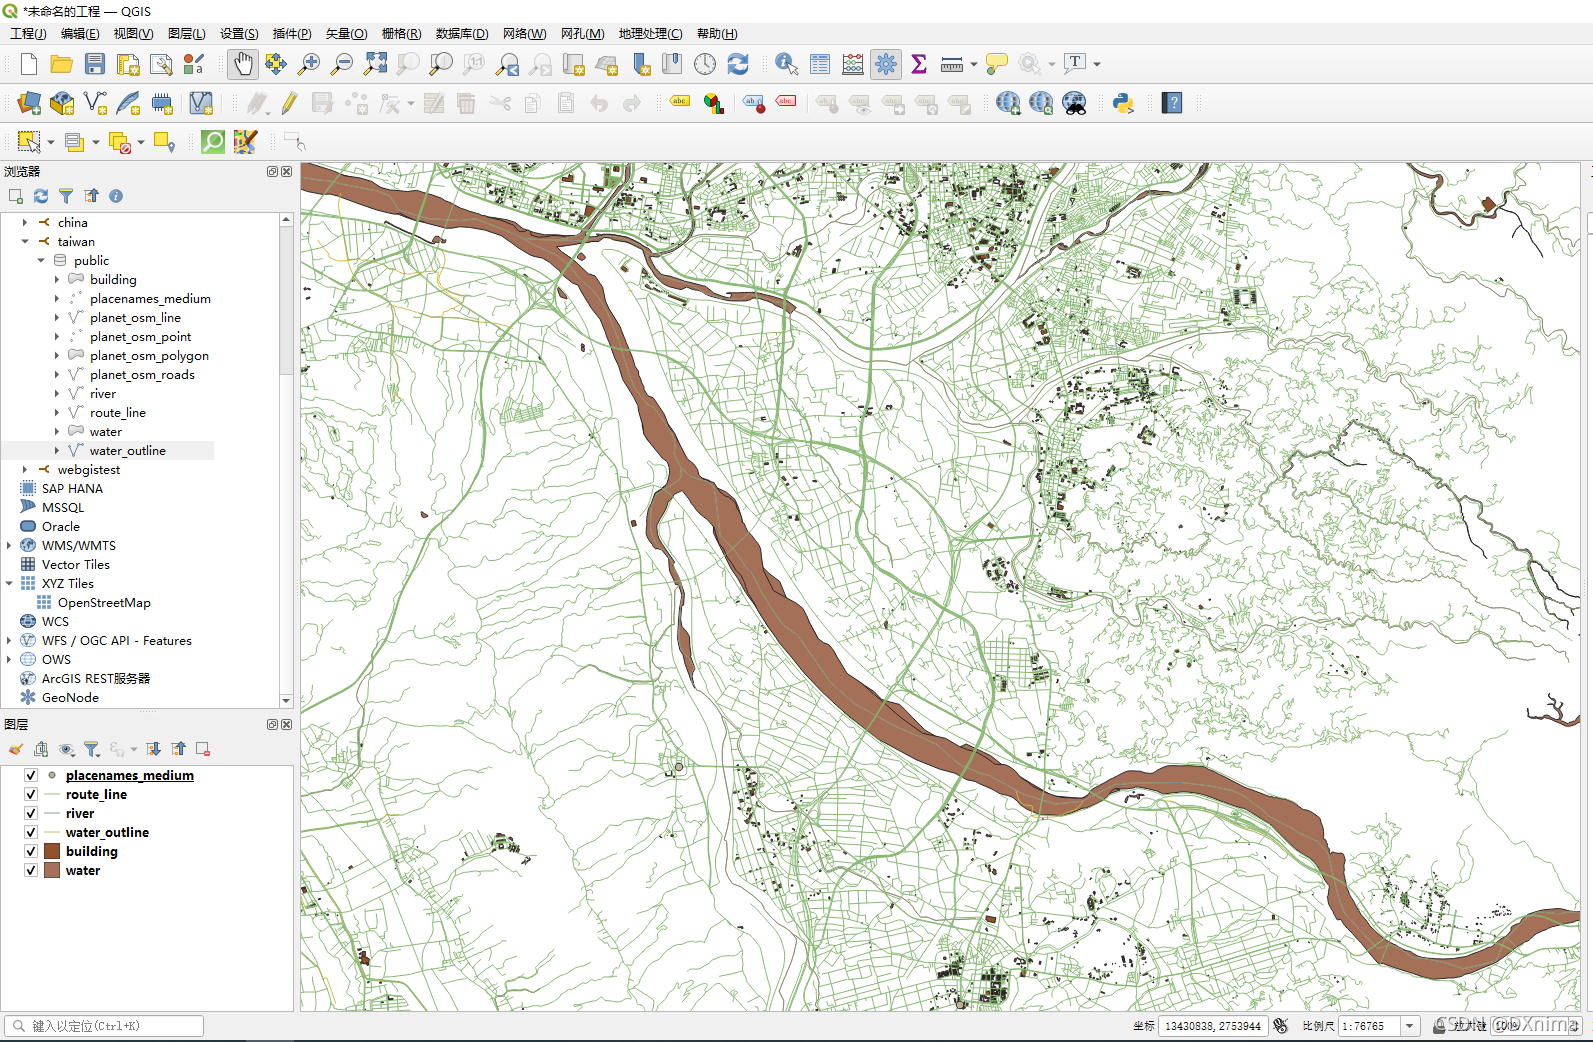
Task: Open the 矢量(O) Vector menu
Action: (347, 34)
